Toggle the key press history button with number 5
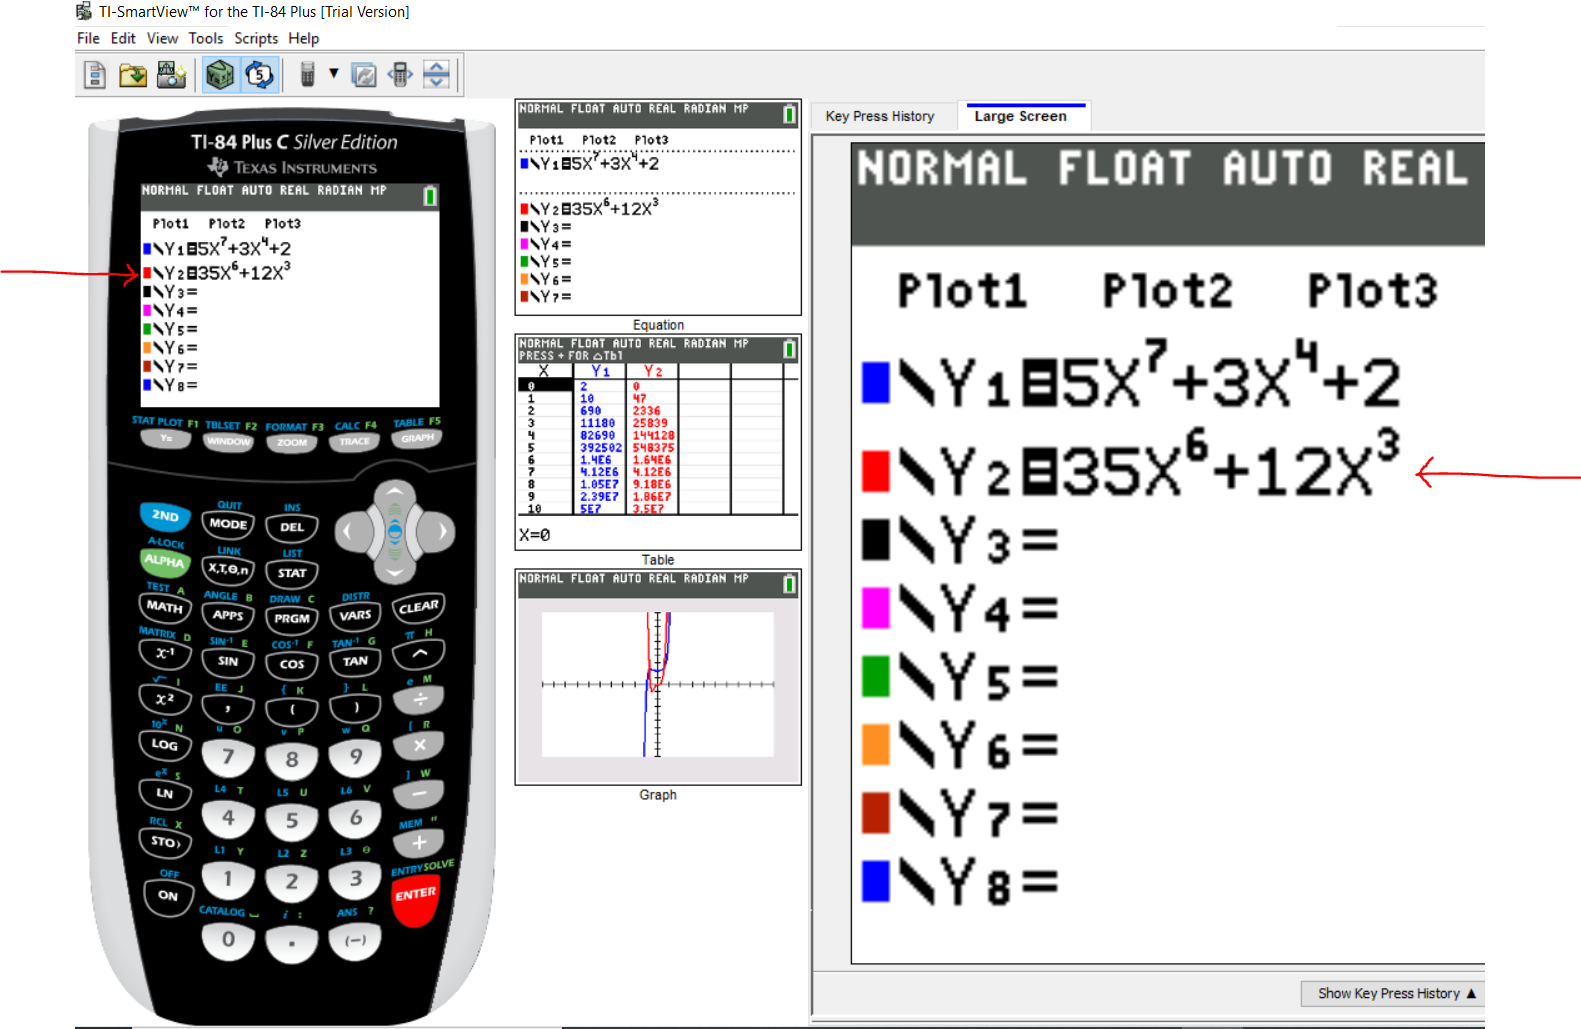The height and width of the screenshot is (1029, 1581). coord(259,75)
